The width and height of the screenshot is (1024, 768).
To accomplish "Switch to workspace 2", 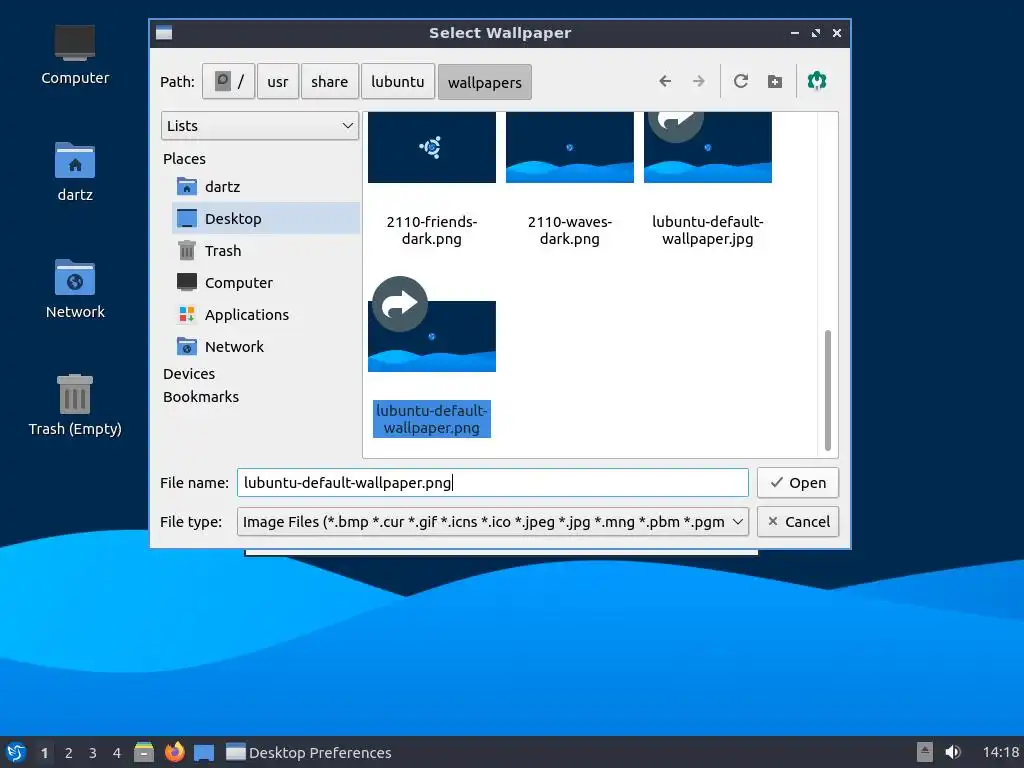I will click(x=69, y=753).
